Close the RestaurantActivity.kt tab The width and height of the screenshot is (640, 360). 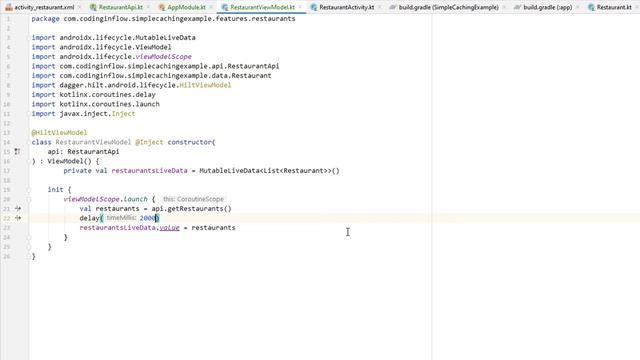pos(380,7)
